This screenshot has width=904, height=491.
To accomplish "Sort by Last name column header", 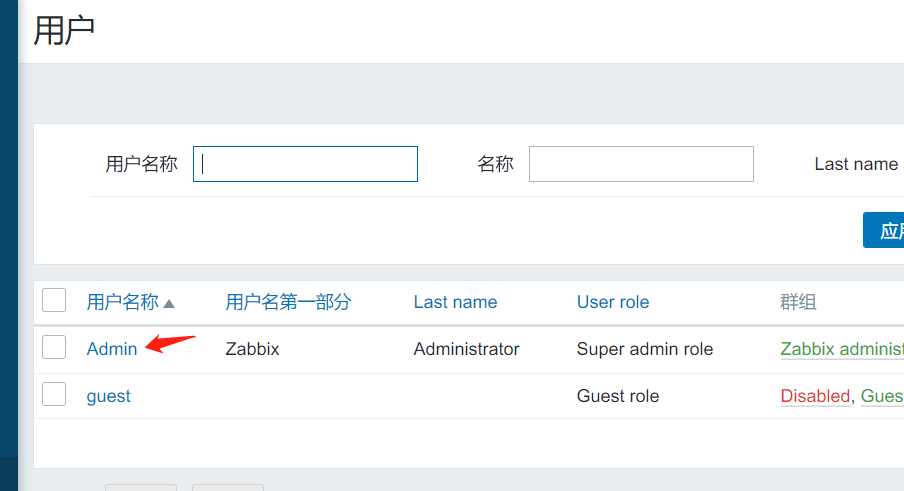I will [455, 302].
